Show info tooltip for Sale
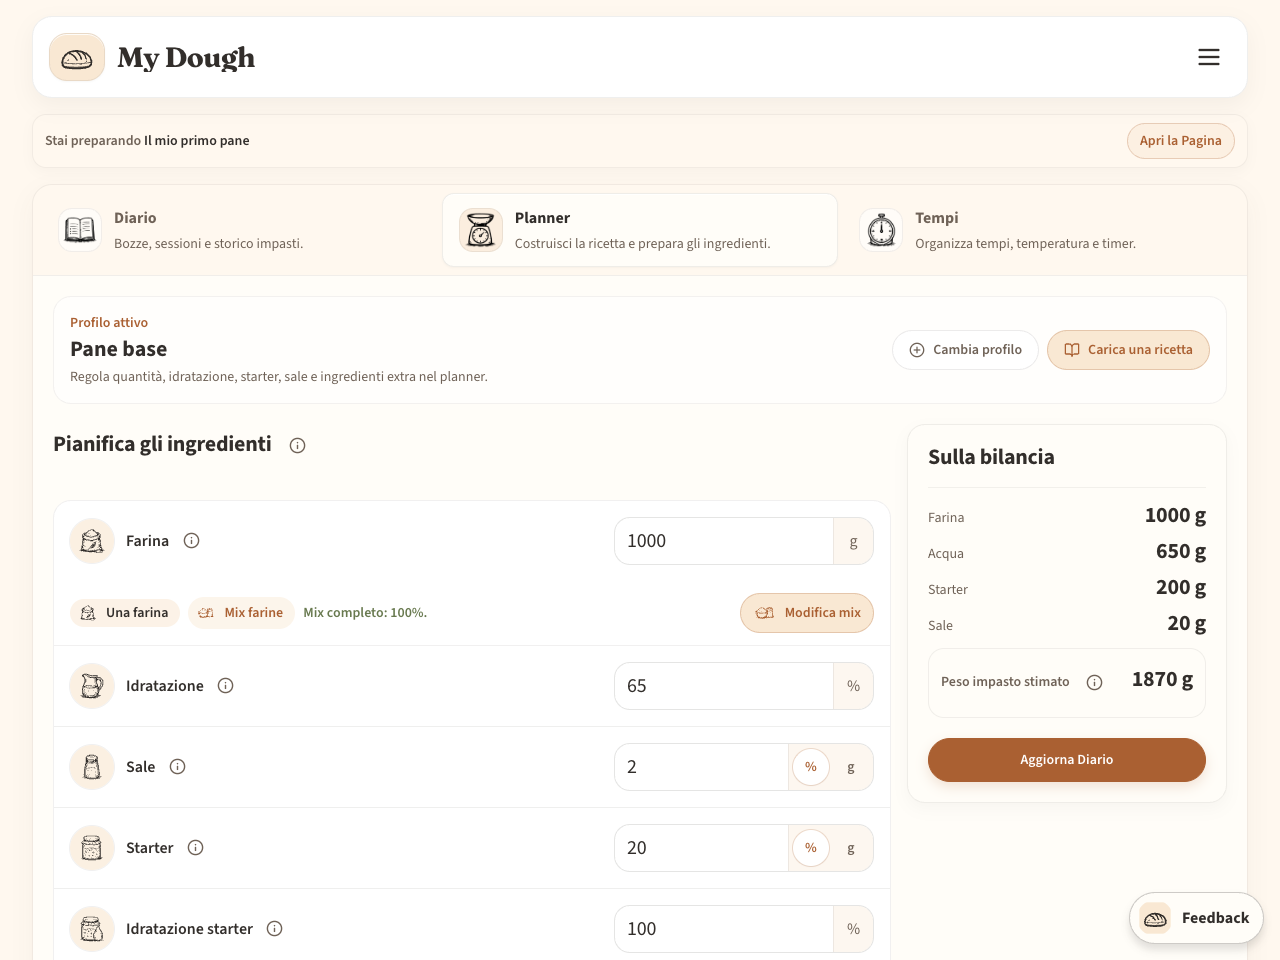Viewport: 1280px width, 960px height. (178, 767)
